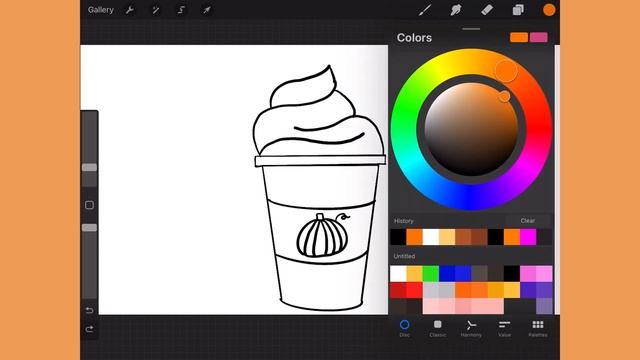Return to the Gallery
Image resolution: width=640 pixels, height=360 pixels.
tap(100, 10)
